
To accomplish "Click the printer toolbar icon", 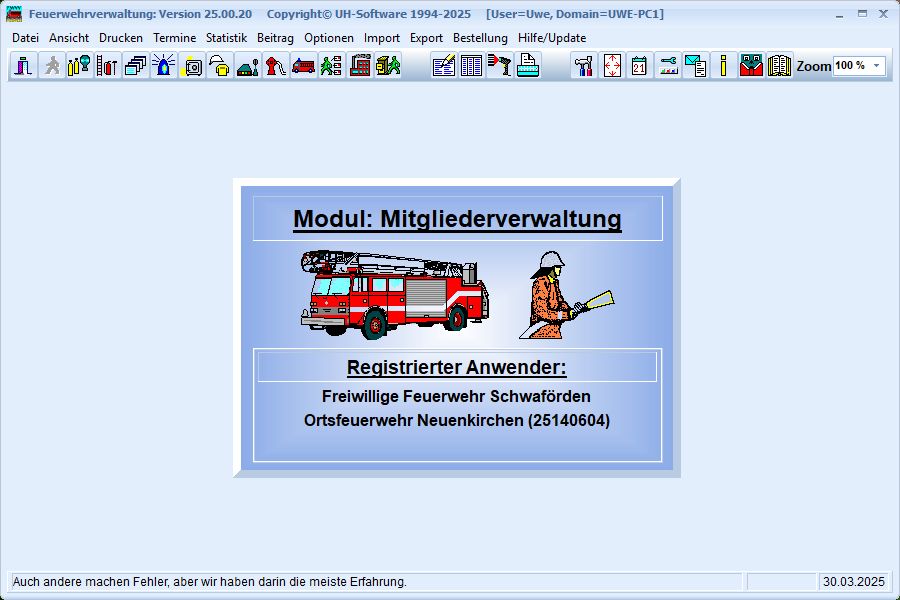I will tap(528, 65).
